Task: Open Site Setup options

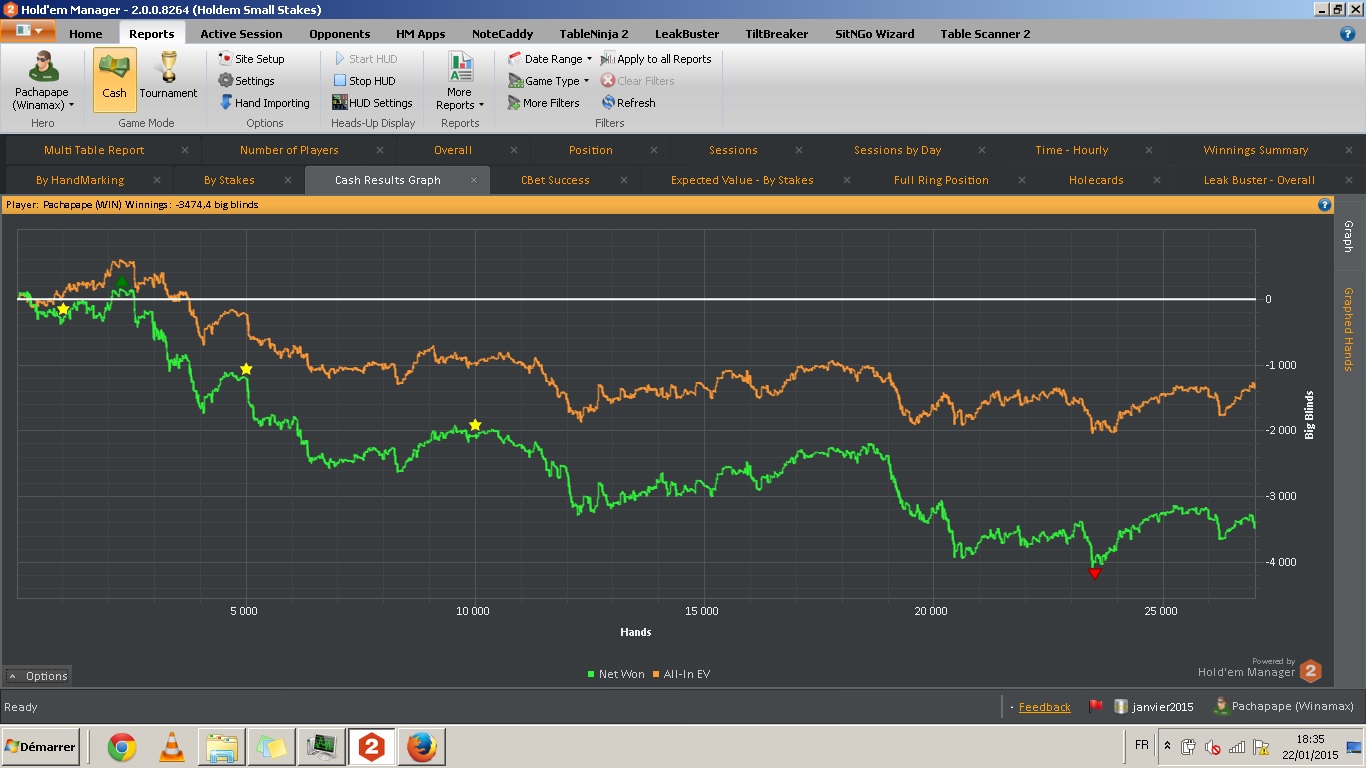Action: click(x=252, y=59)
